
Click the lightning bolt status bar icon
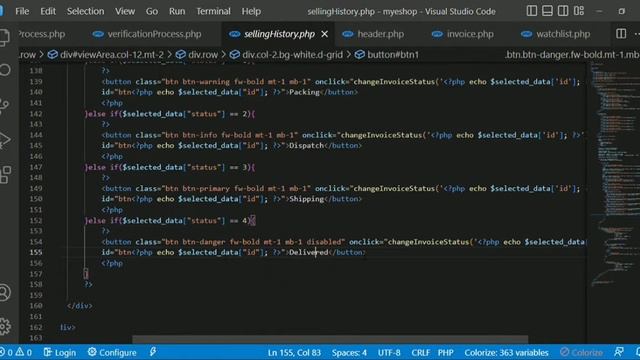[x=153, y=352]
